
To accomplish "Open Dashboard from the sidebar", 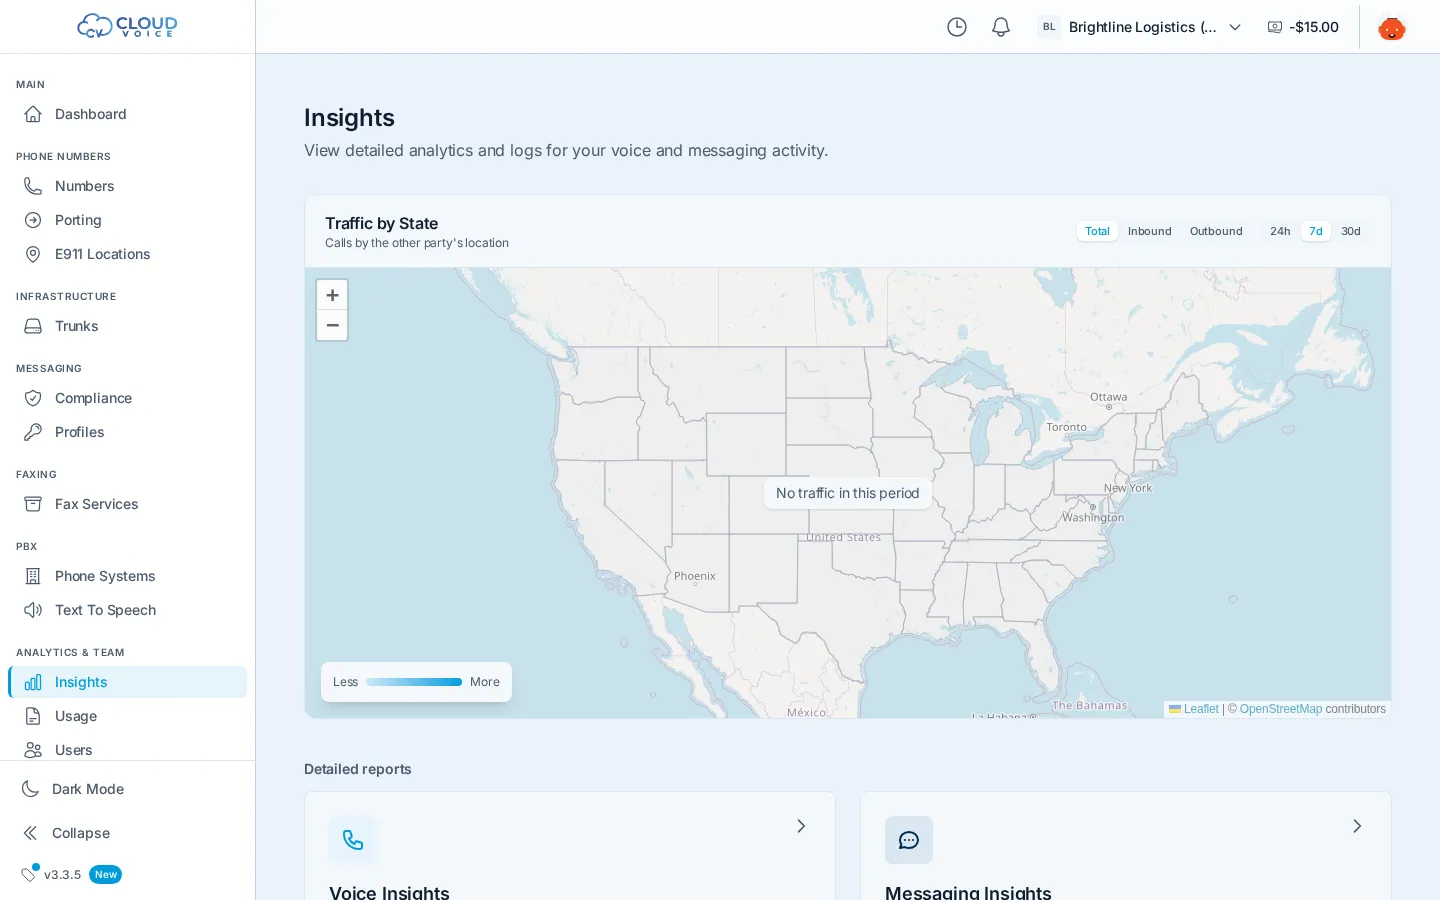I will coord(127,114).
